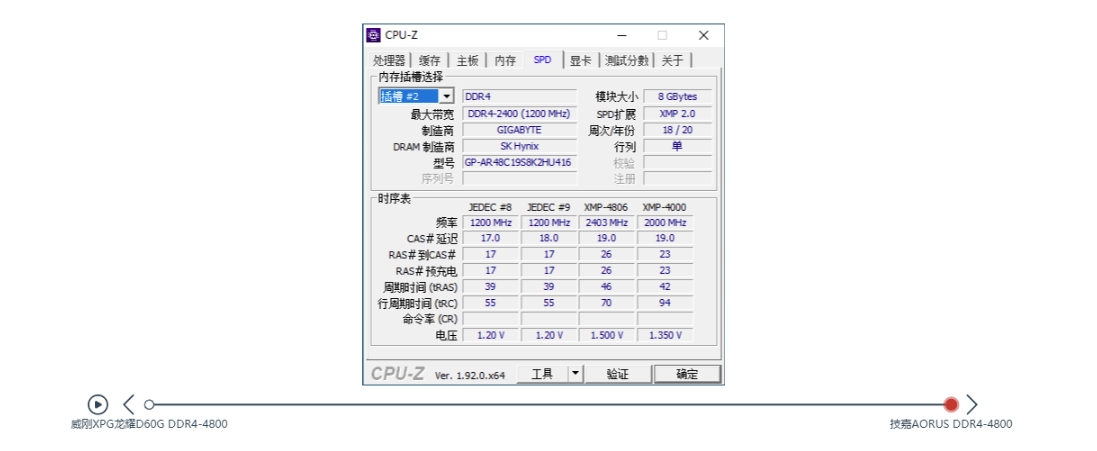
Task: Click the 单 rank value field
Action: 677,146
